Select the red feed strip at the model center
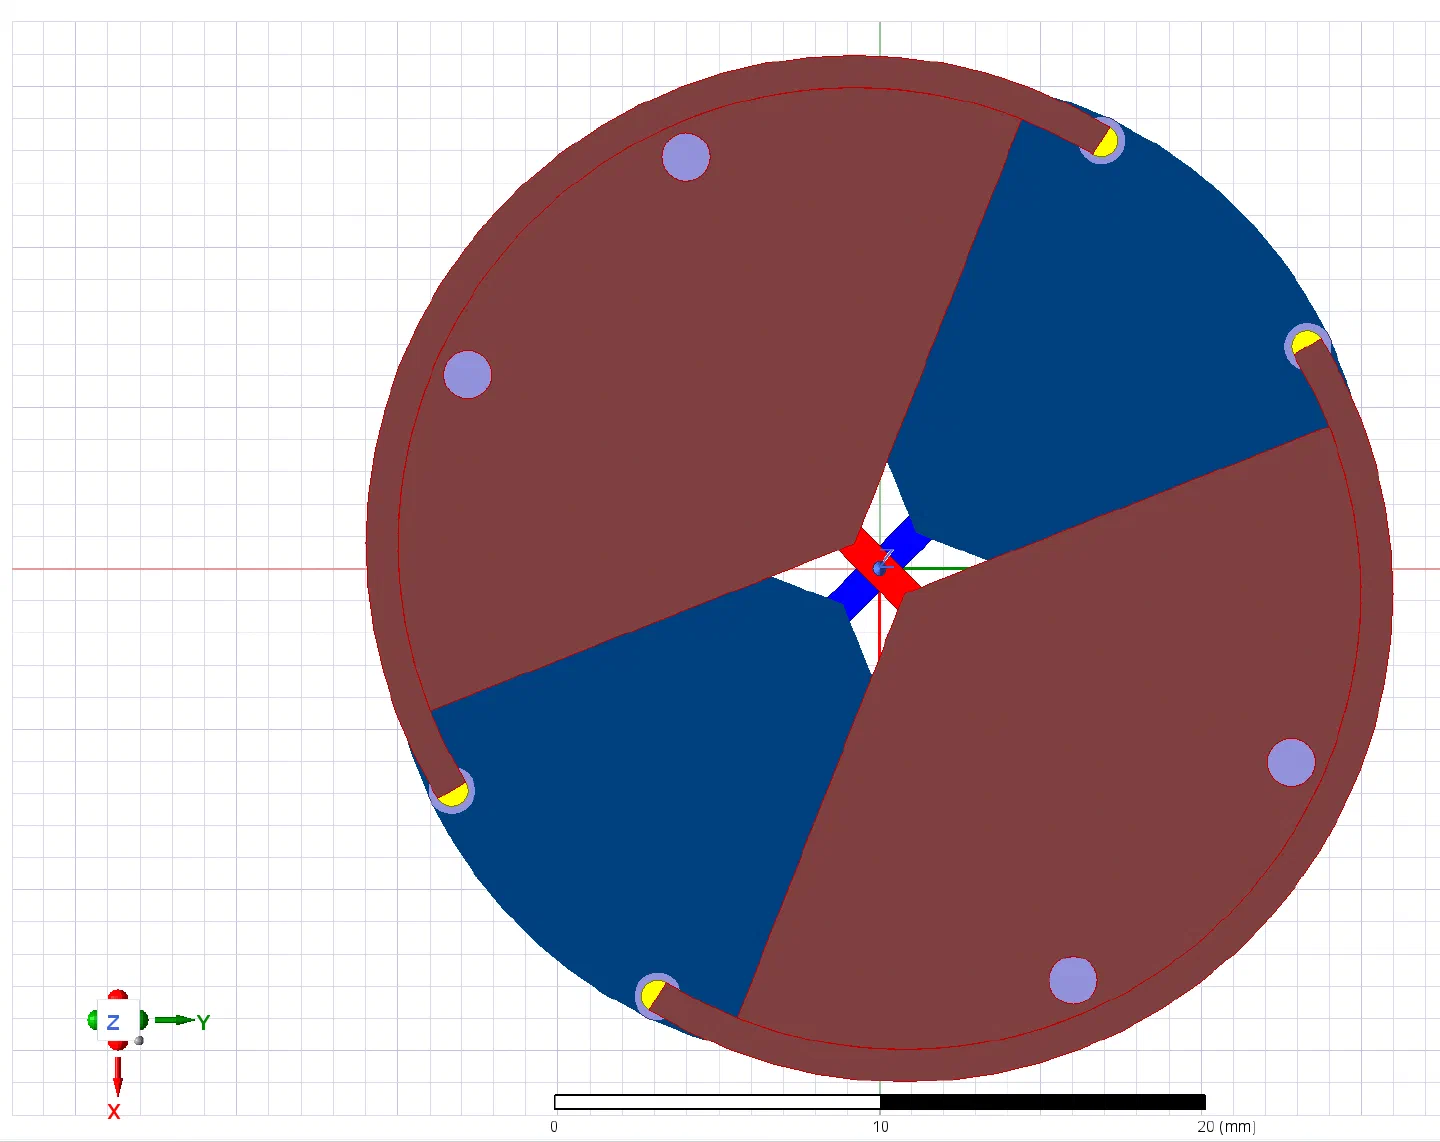This screenshot has height=1142, width=1440. click(x=879, y=567)
